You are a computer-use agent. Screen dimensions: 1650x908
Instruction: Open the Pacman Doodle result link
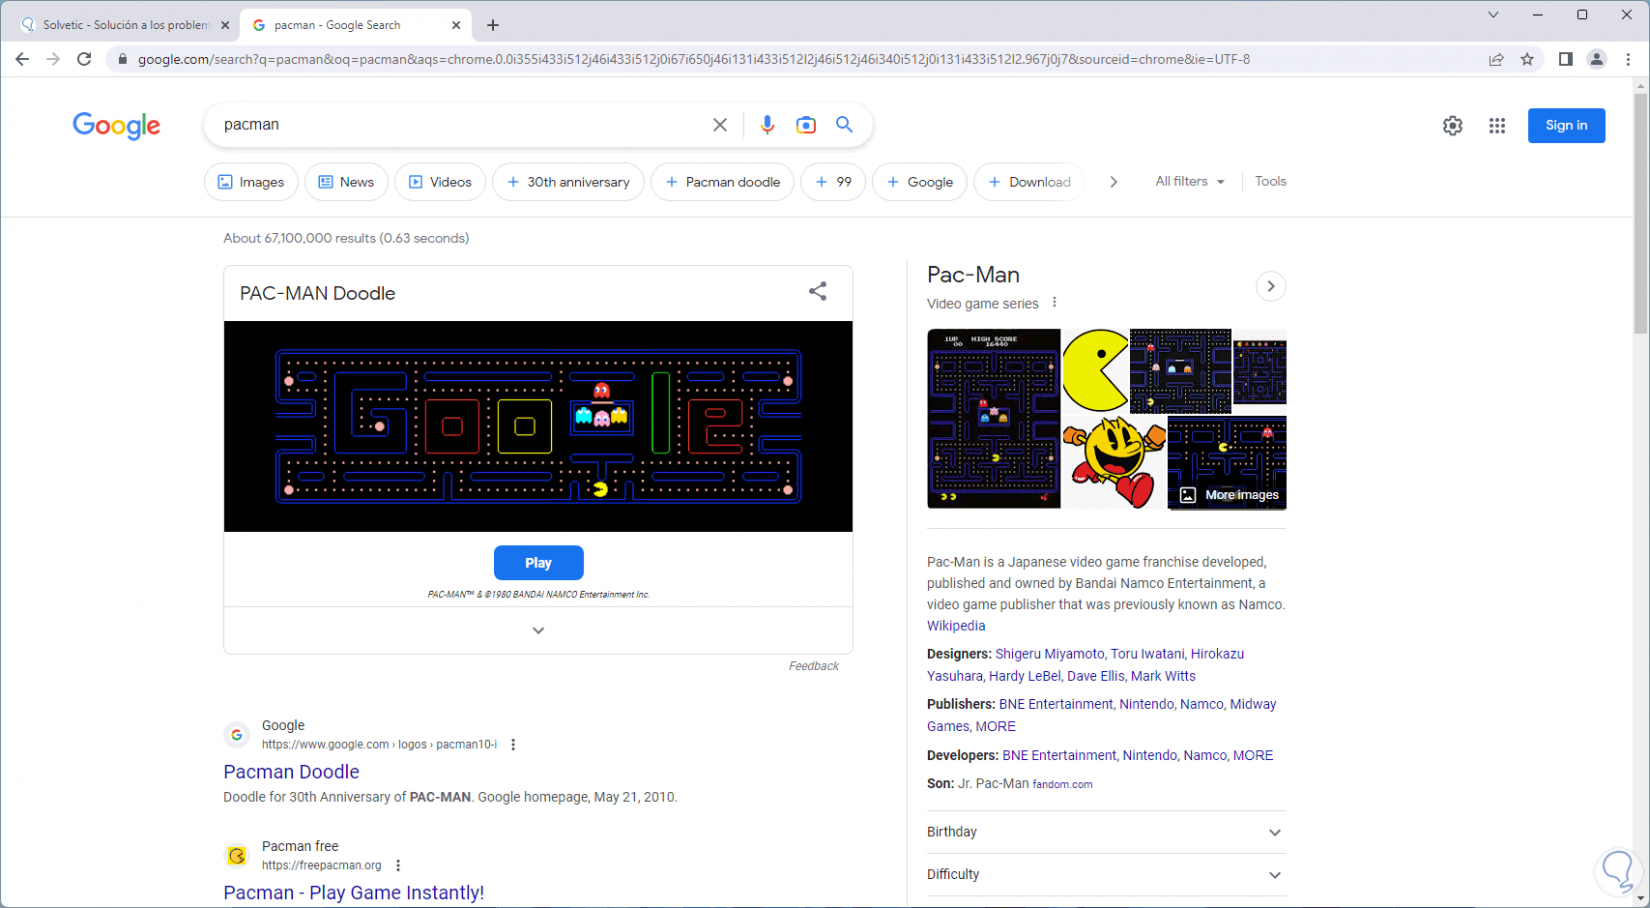pos(291,772)
